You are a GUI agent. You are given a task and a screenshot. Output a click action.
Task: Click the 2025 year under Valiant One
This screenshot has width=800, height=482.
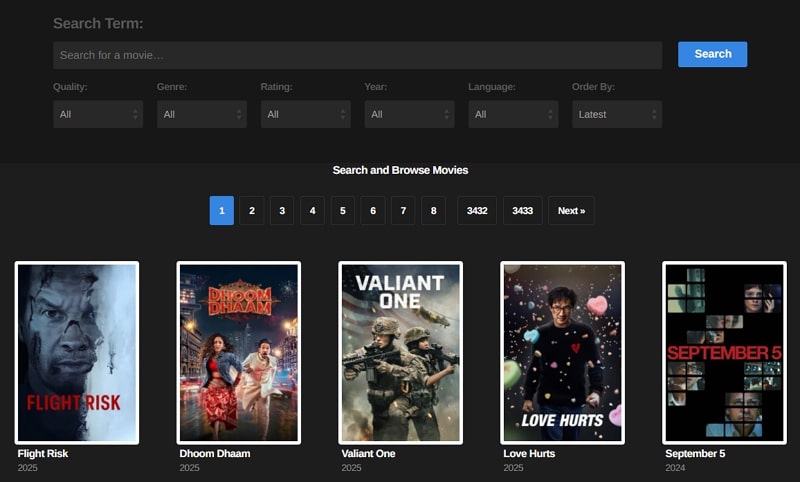click(352, 468)
